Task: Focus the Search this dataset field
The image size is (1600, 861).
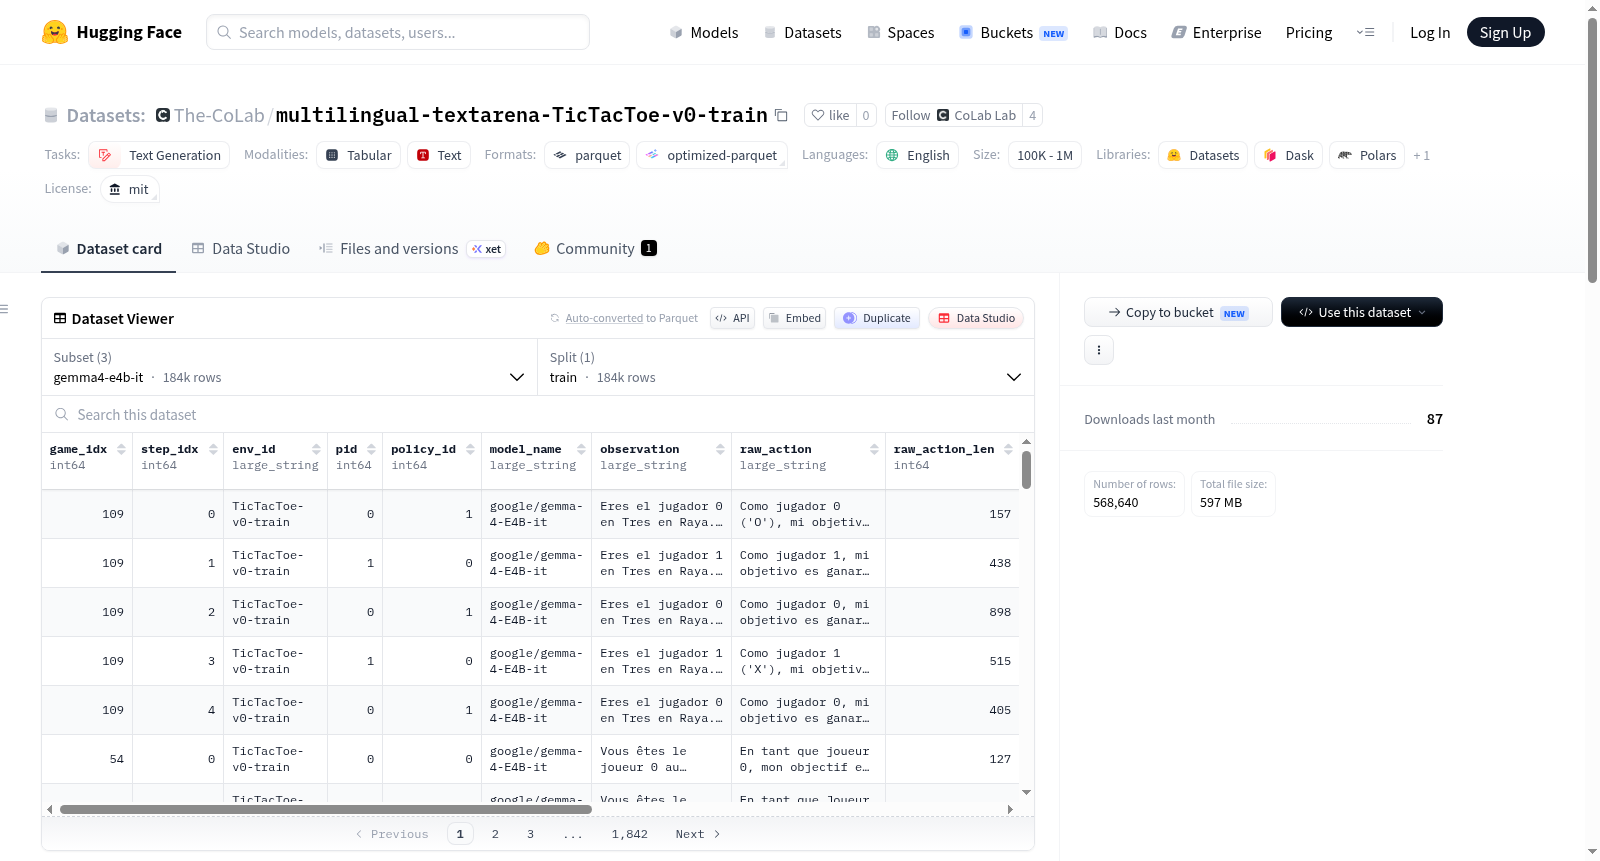Action: [x=538, y=414]
